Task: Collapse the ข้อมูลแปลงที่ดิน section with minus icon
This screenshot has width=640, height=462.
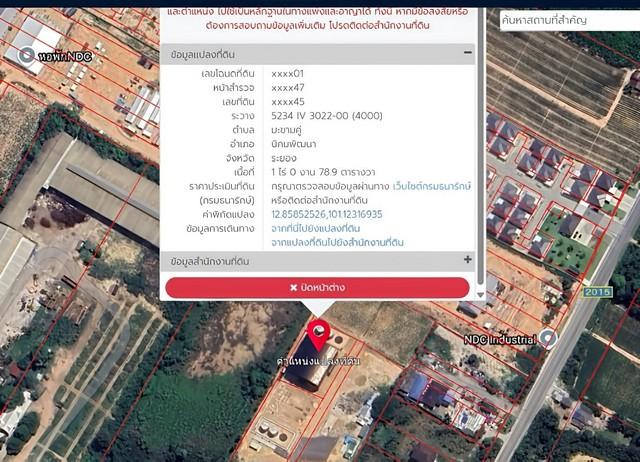Action: (x=467, y=53)
